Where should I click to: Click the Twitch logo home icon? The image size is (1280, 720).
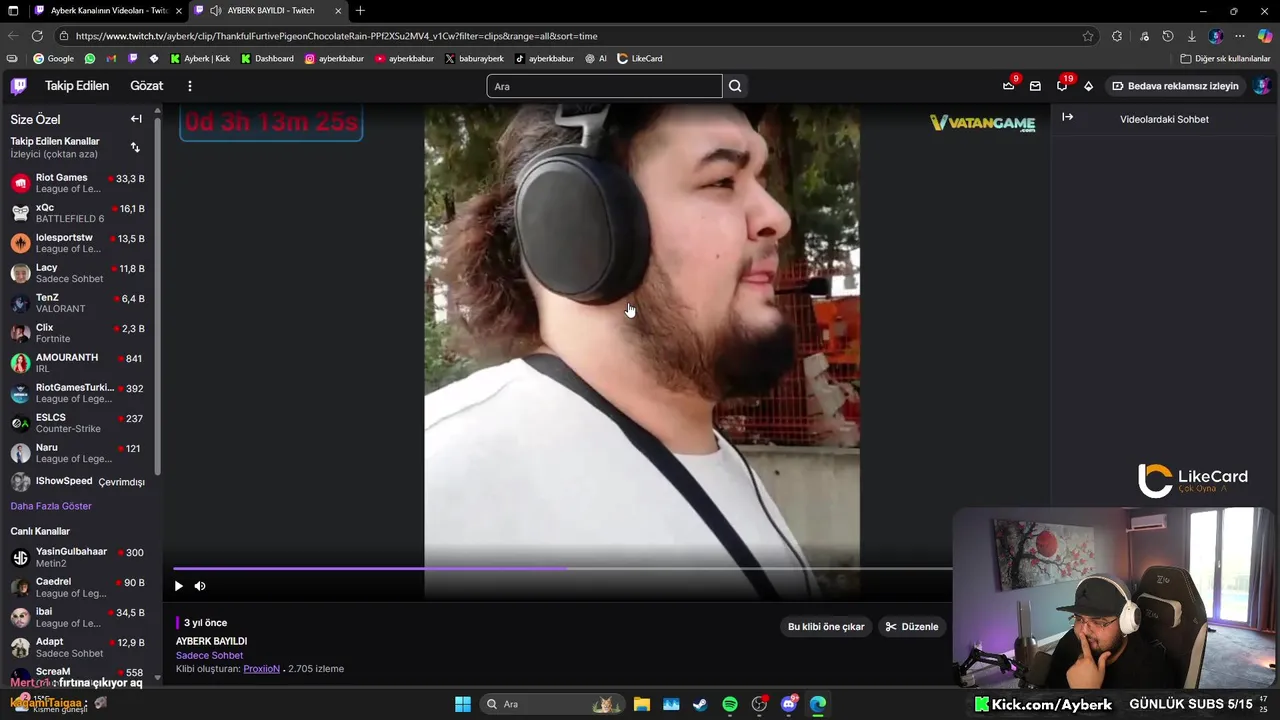(19, 86)
